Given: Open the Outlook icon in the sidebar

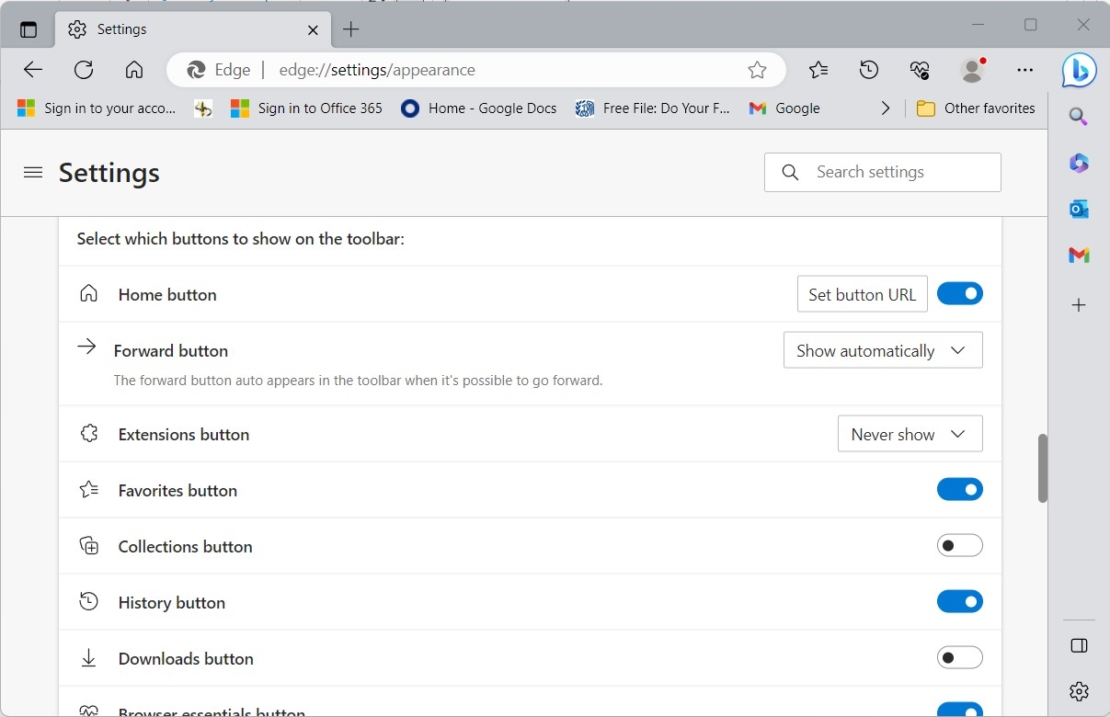Looking at the screenshot, I should [x=1079, y=209].
